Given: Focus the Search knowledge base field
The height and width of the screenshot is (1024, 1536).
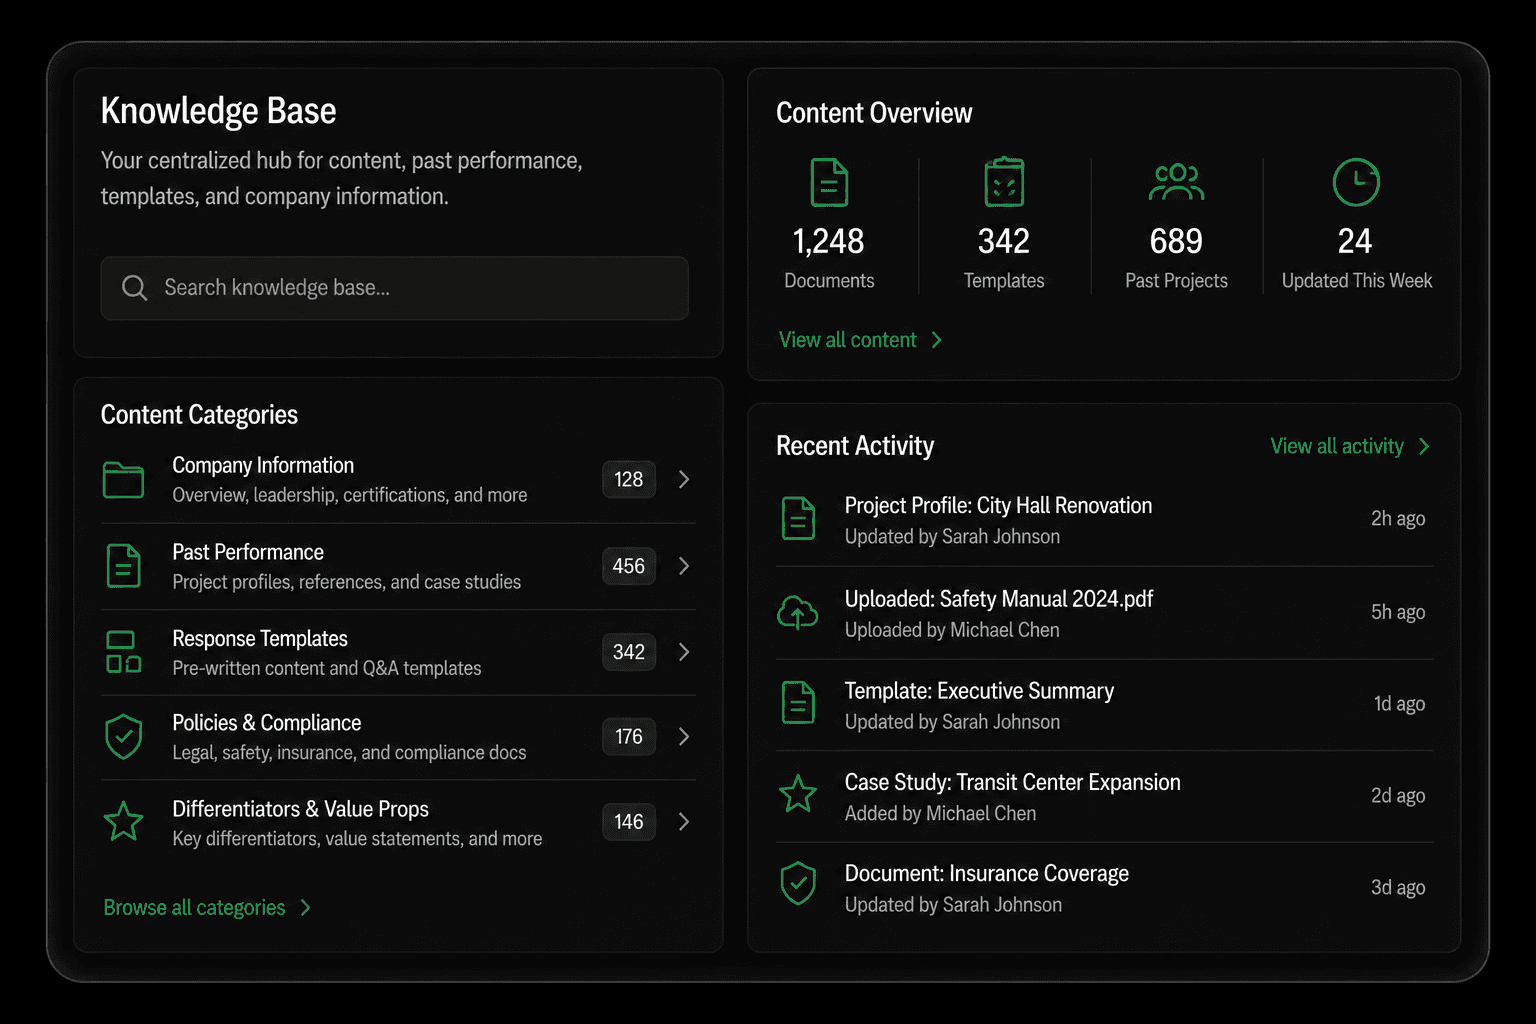Looking at the screenshot, I should pos(394,288).
